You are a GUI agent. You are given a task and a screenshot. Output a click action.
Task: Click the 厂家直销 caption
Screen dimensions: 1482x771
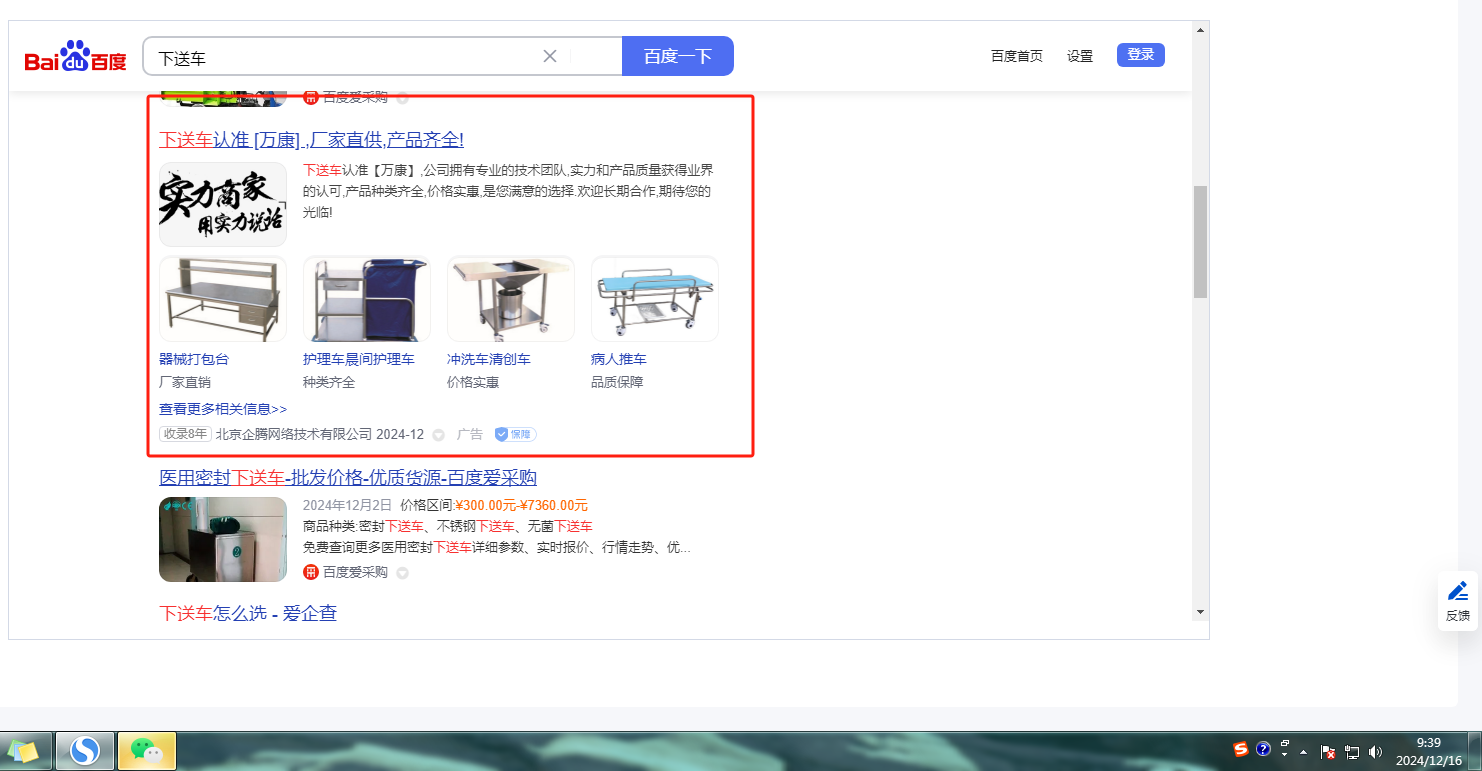coord(185,382)
